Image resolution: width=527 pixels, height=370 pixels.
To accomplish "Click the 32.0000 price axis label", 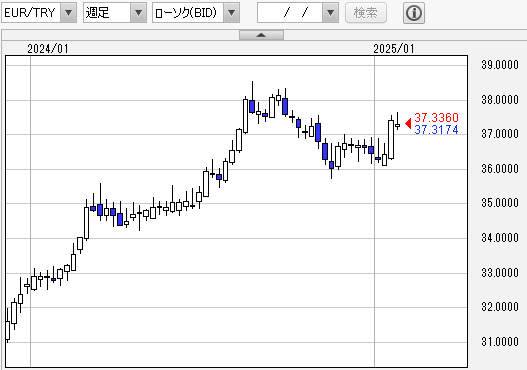I will point(500,307).
